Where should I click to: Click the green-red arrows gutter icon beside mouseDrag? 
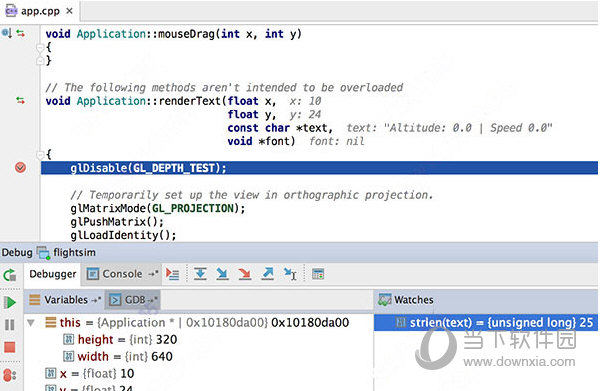[x=21, y=34]
